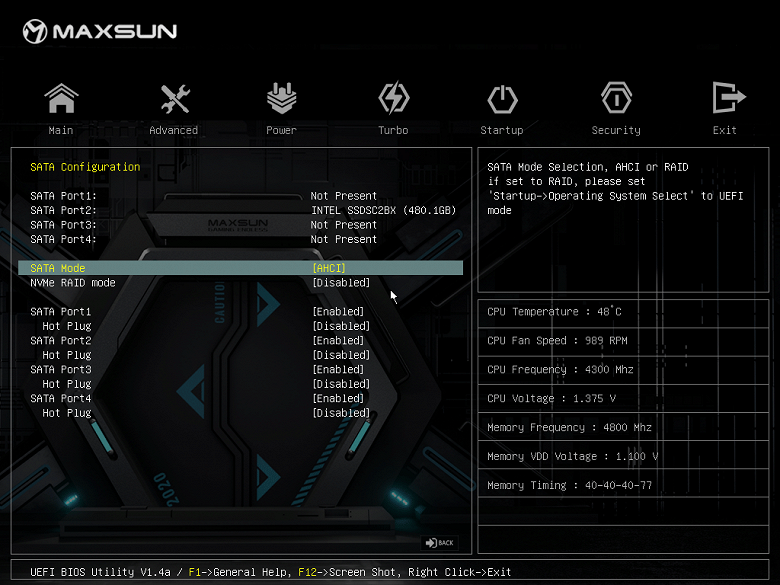Click the Back arrow button
This screenshot has width=780, height=585.
(440, 543)
